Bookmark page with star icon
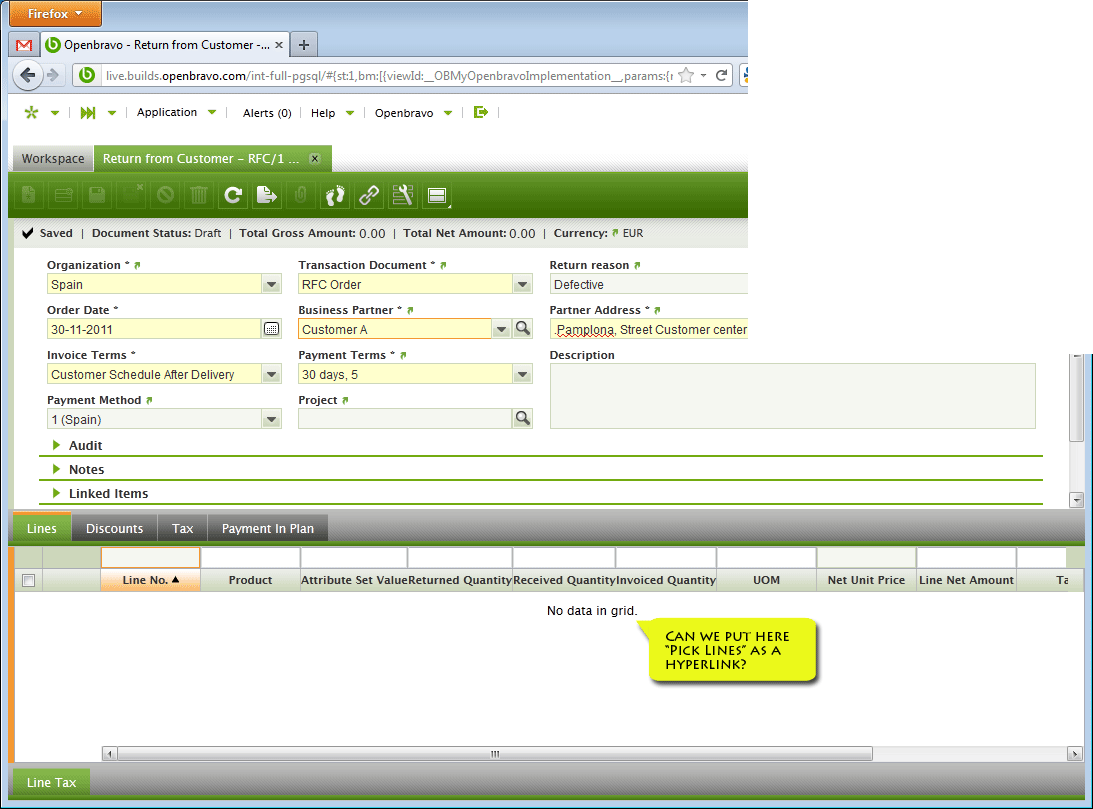1093x809 pixels. pyautogui.click(x=686, y=75)
